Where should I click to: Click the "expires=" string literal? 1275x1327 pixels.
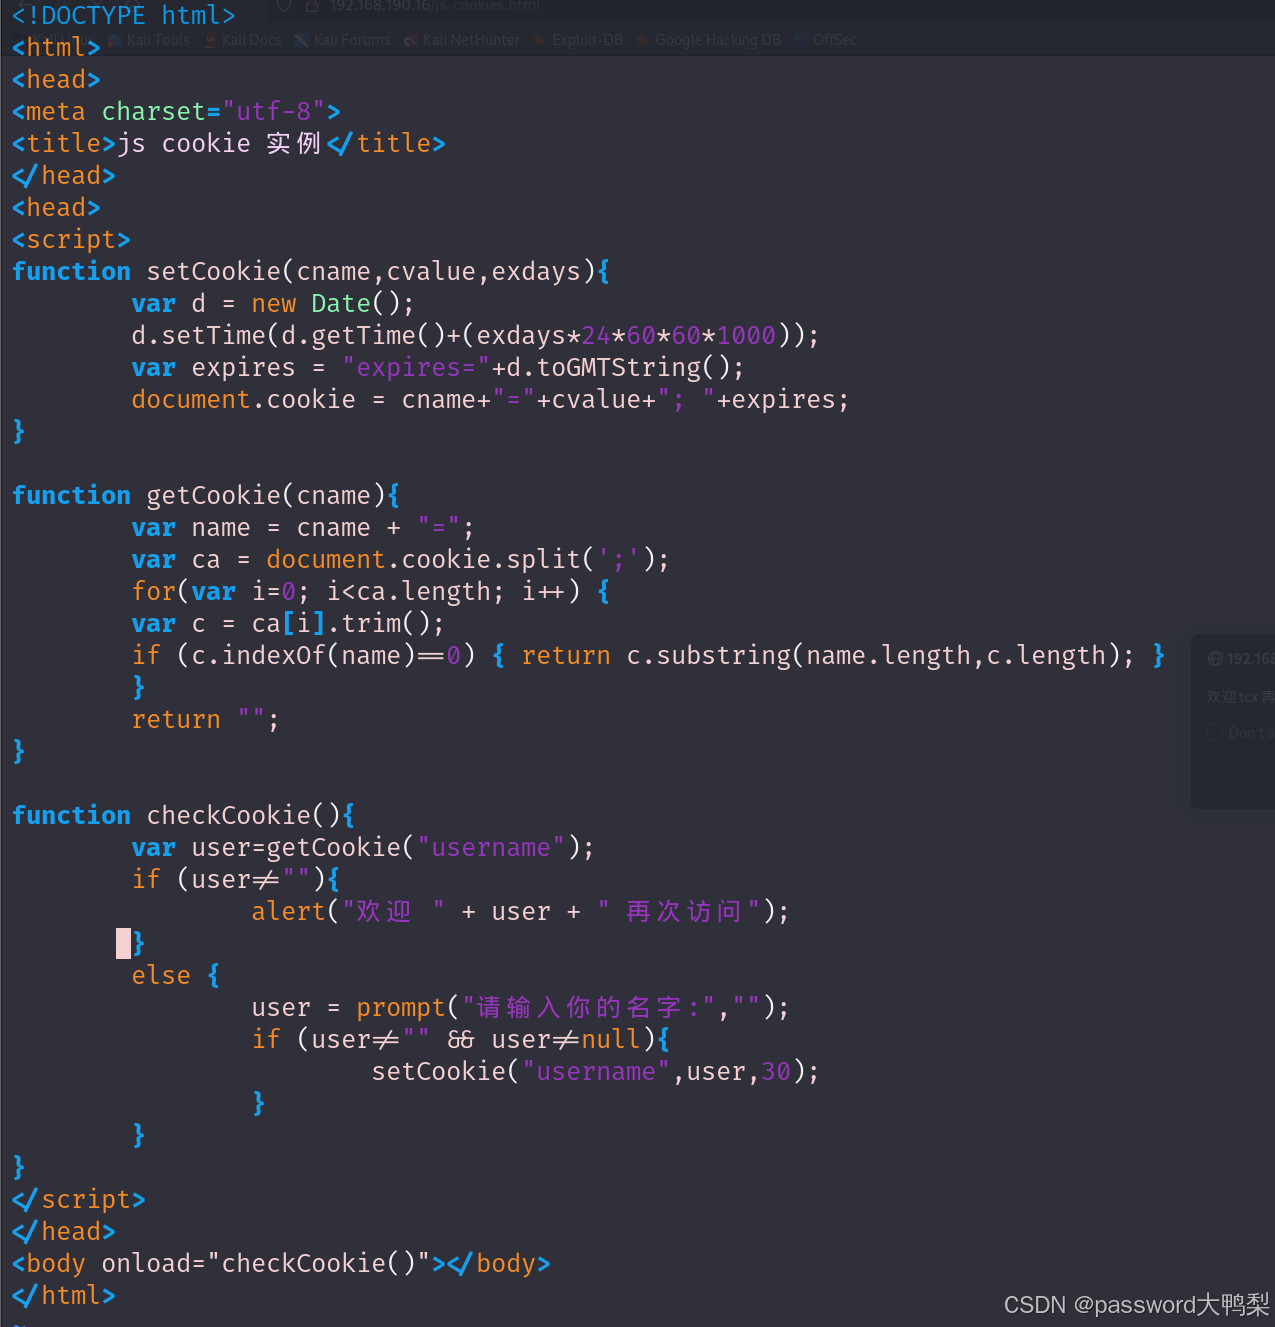pyautogui.click(x=416, y=367)
